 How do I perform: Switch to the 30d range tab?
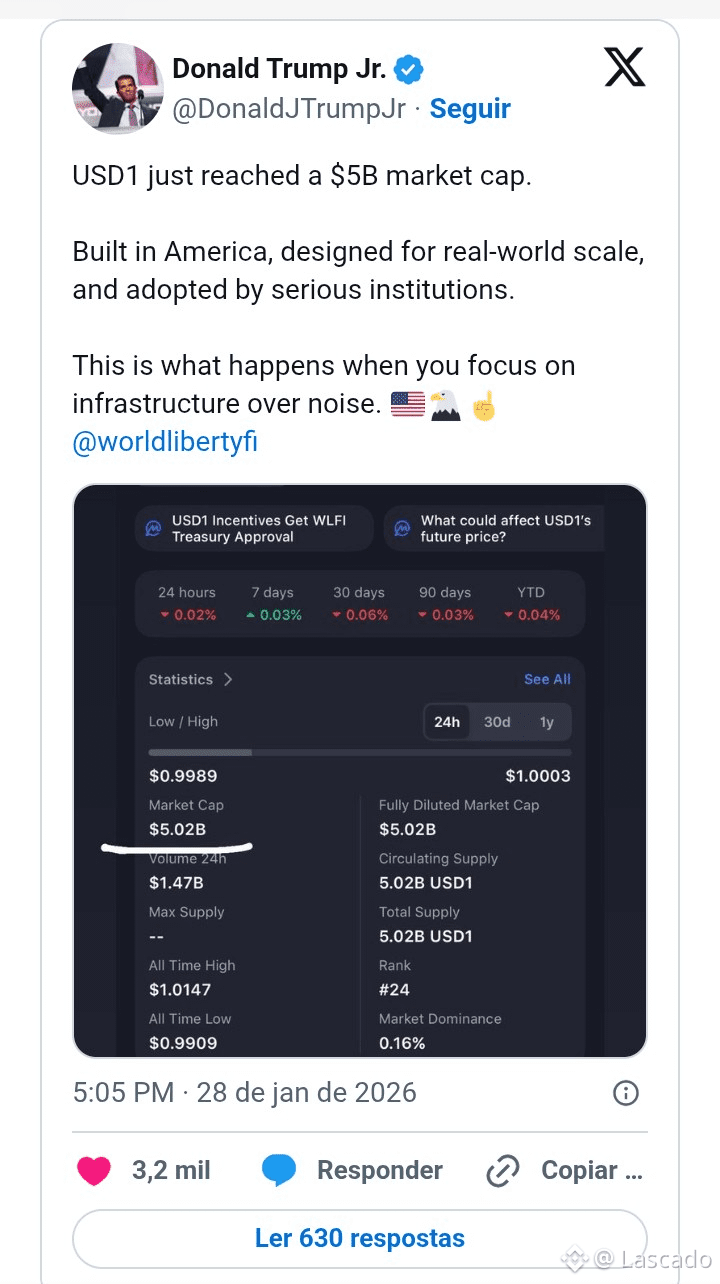(497, 722)
